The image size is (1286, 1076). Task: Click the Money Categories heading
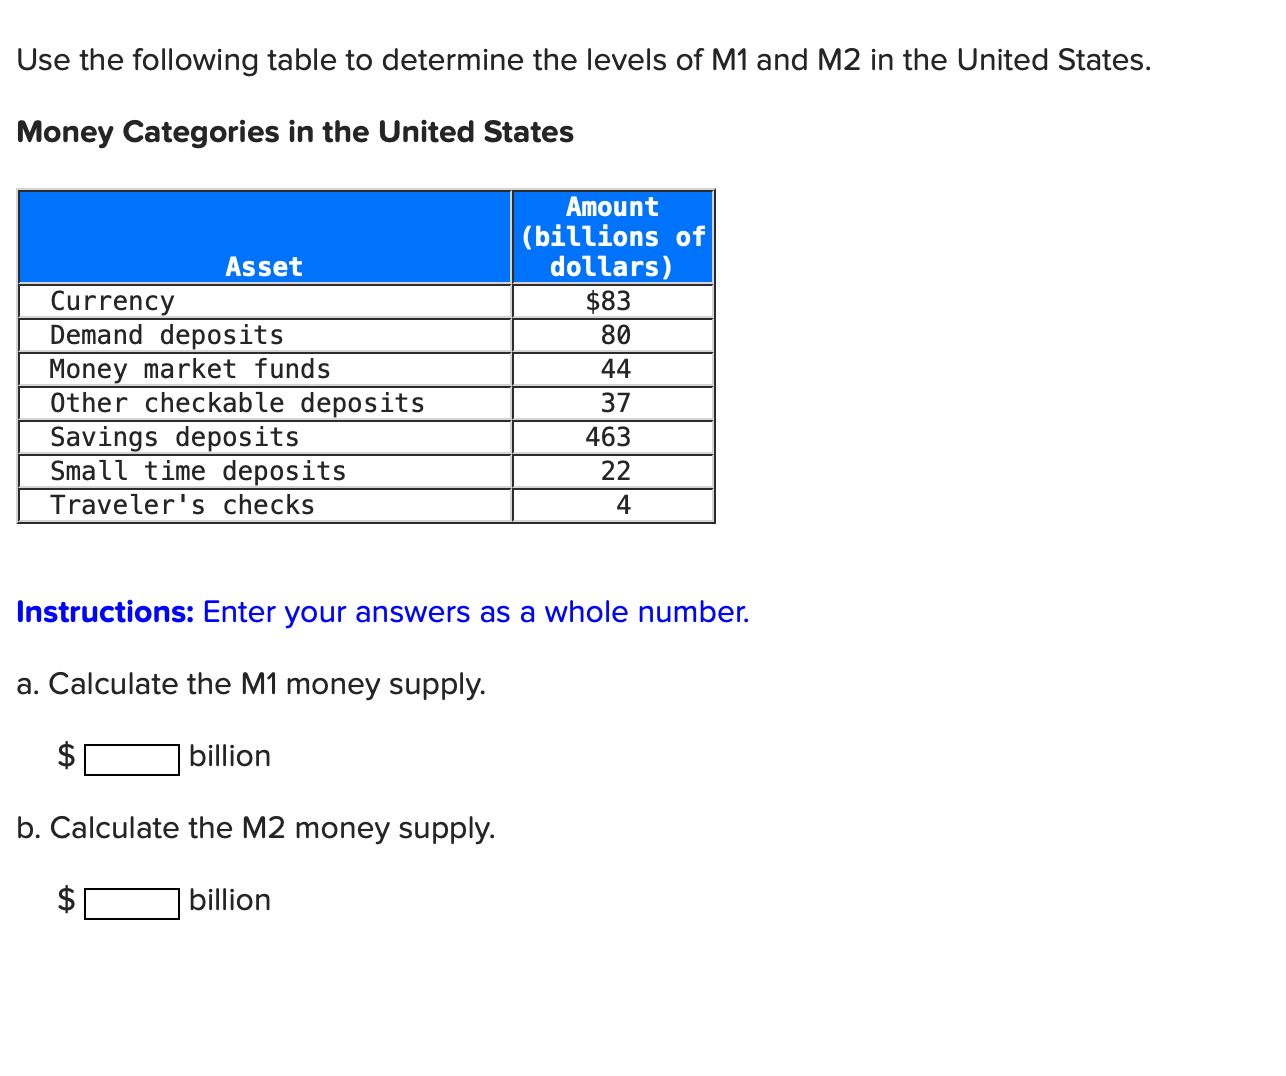click(x=295, y=132)
